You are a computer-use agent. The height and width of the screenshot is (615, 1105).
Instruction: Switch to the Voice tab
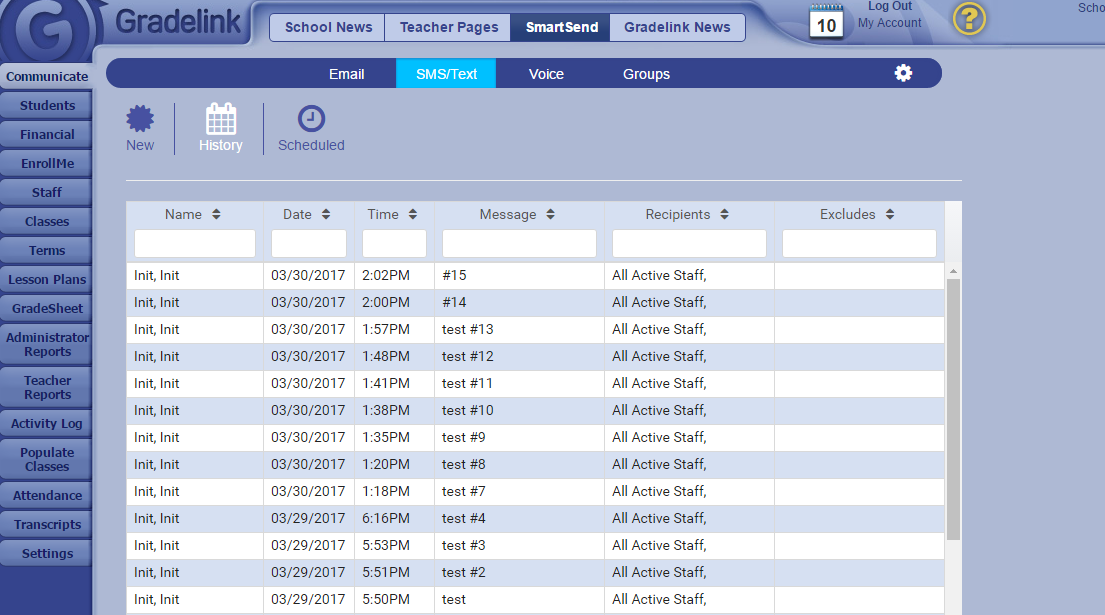point(546,74)
